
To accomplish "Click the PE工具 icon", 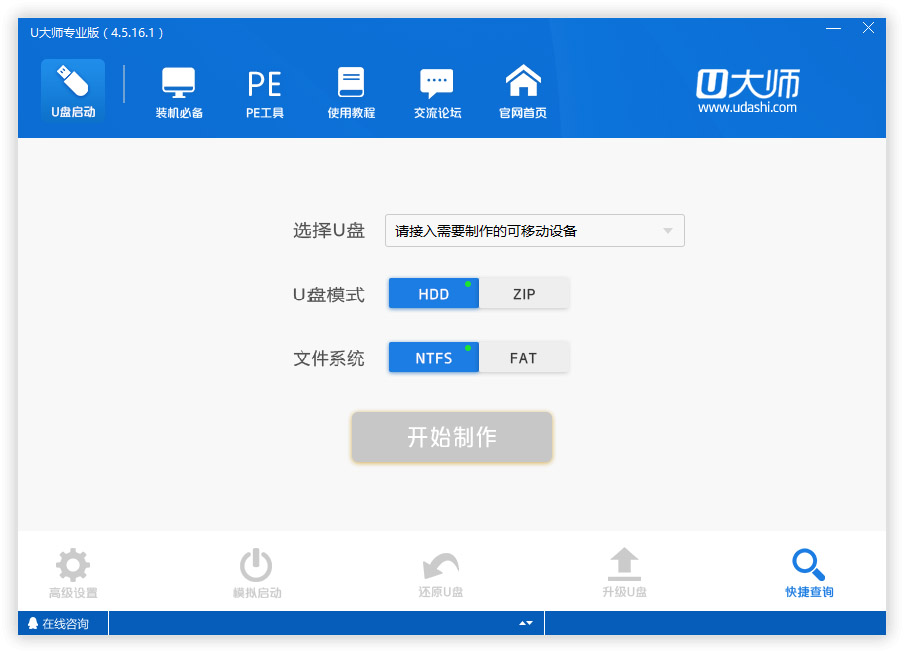I will (x=263, y=90).
